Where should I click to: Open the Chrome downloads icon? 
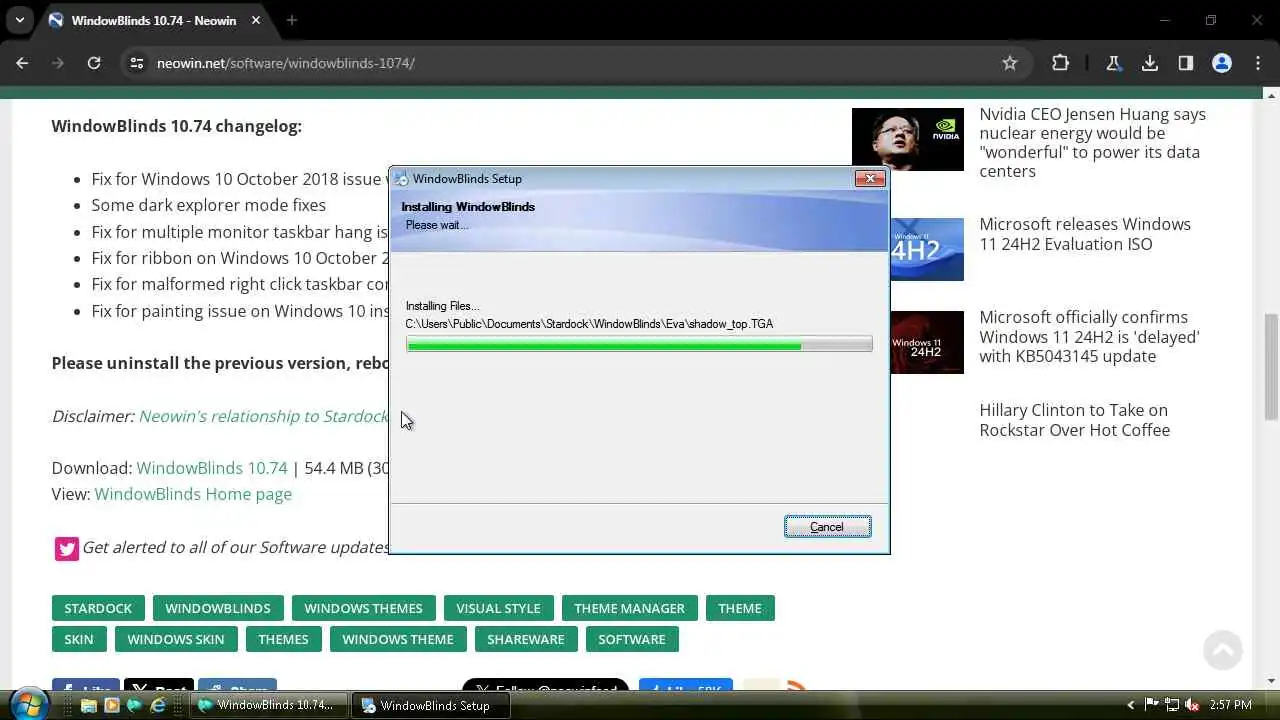tap(1150, 63)
